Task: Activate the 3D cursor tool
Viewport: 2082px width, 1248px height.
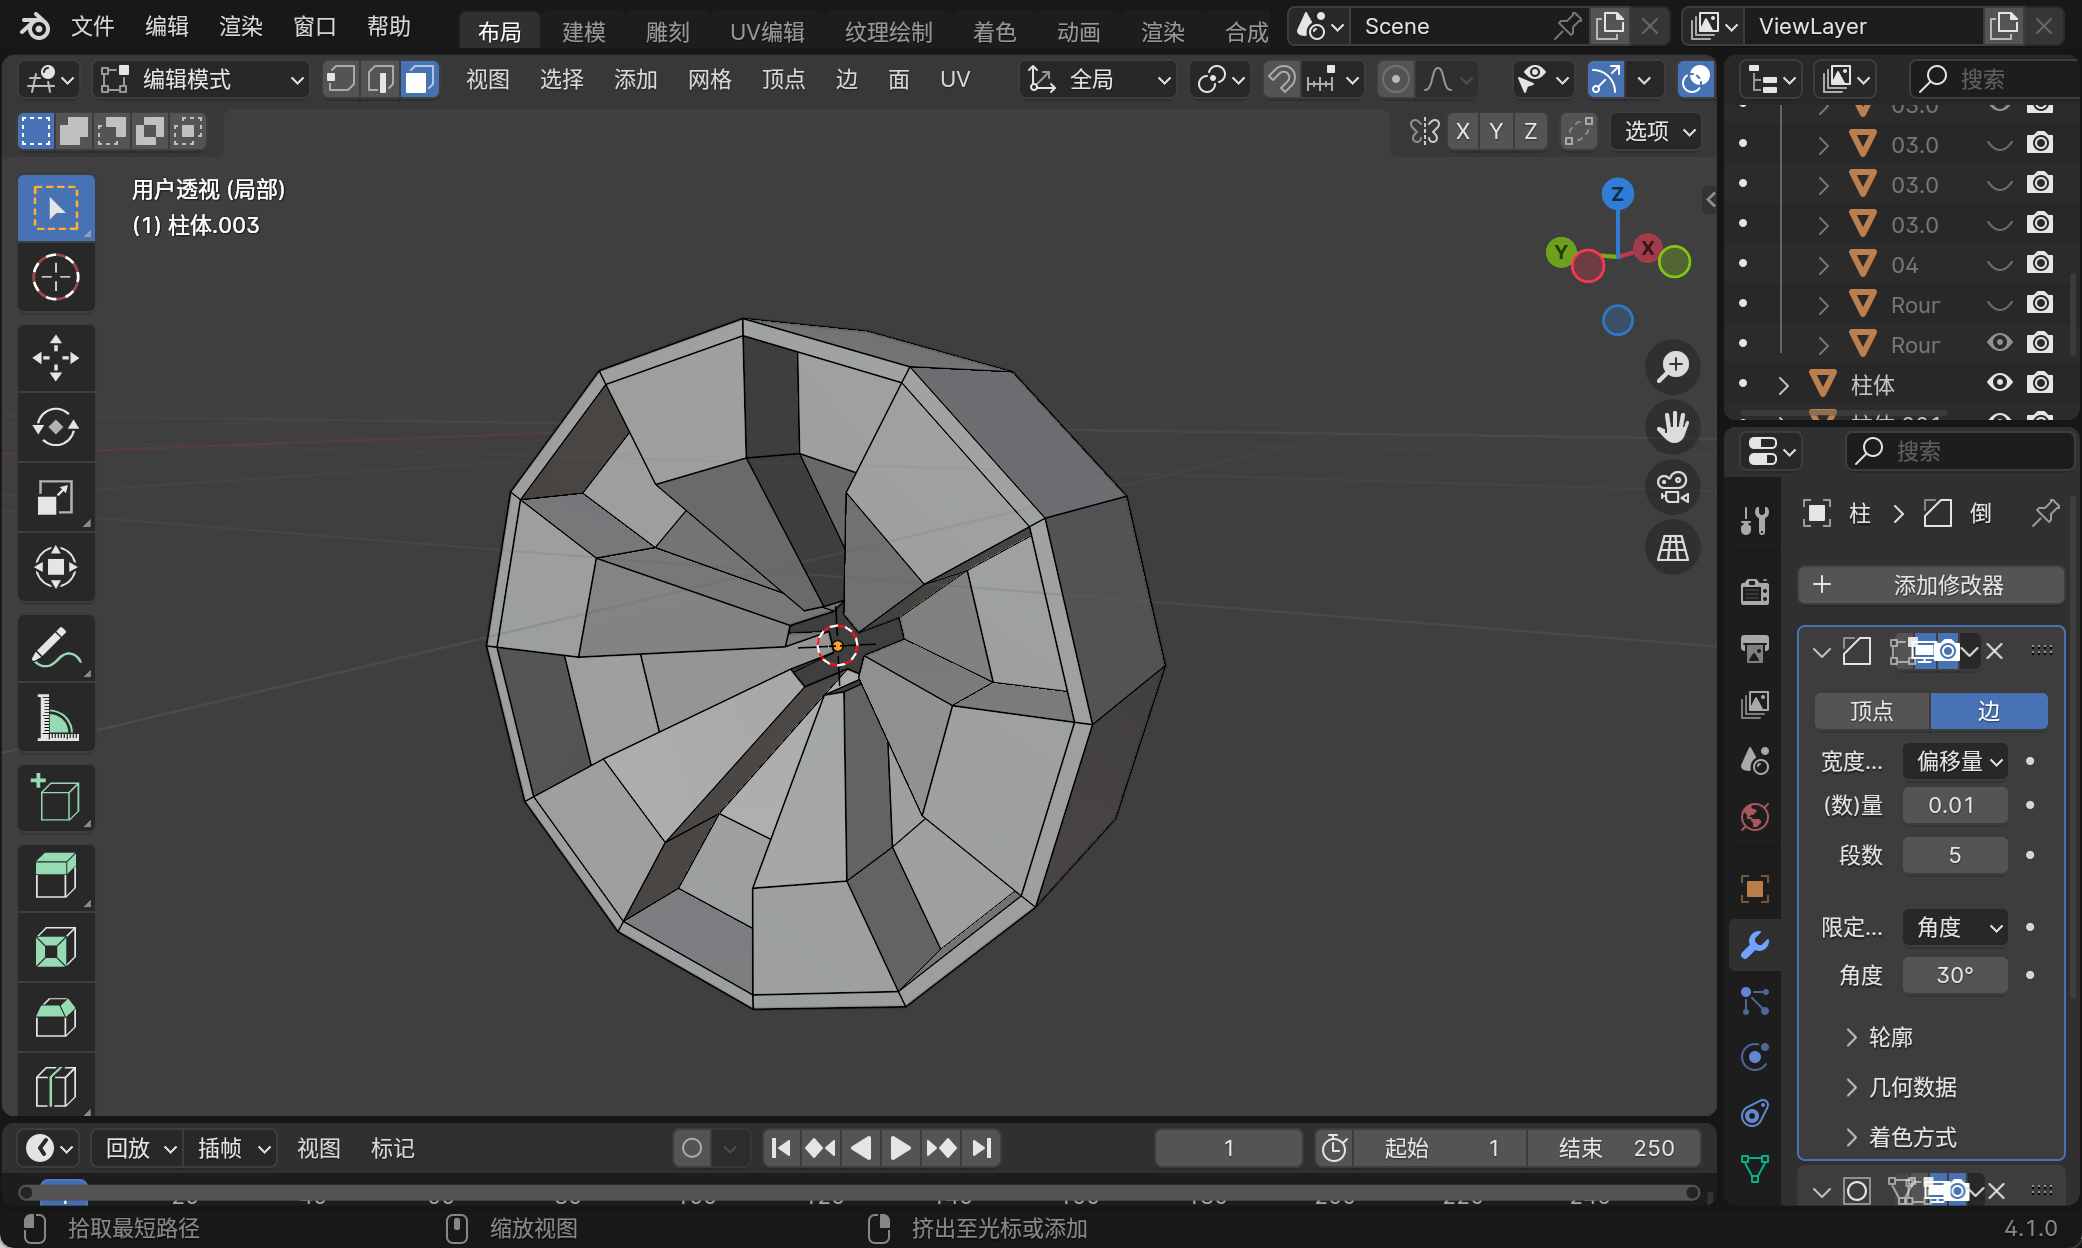Action: (56, 278)
